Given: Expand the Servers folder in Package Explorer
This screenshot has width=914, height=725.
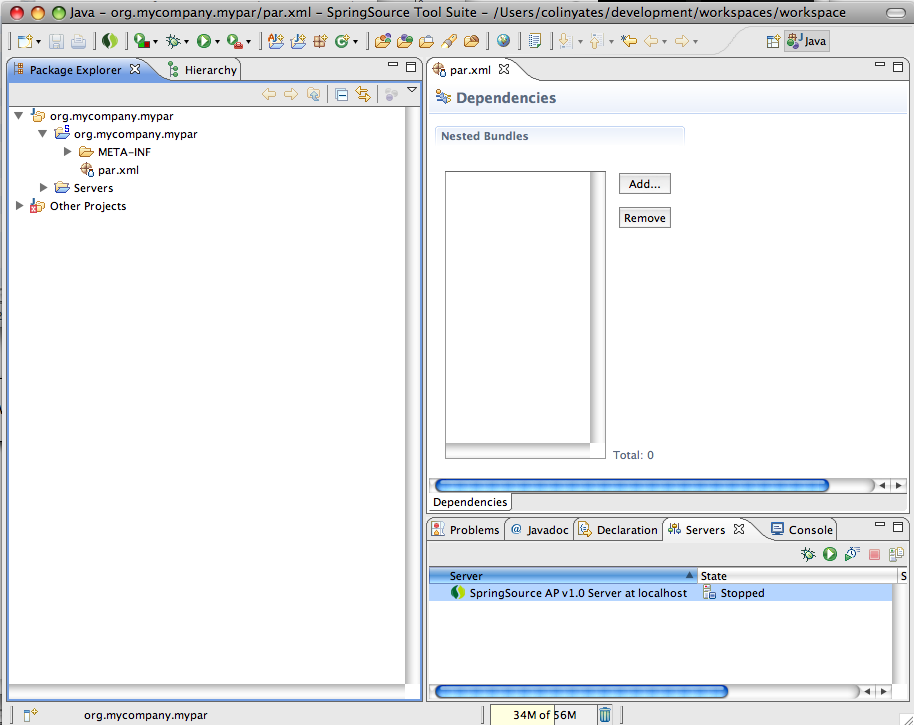Looking at the screenshot, I should point(43,188).
